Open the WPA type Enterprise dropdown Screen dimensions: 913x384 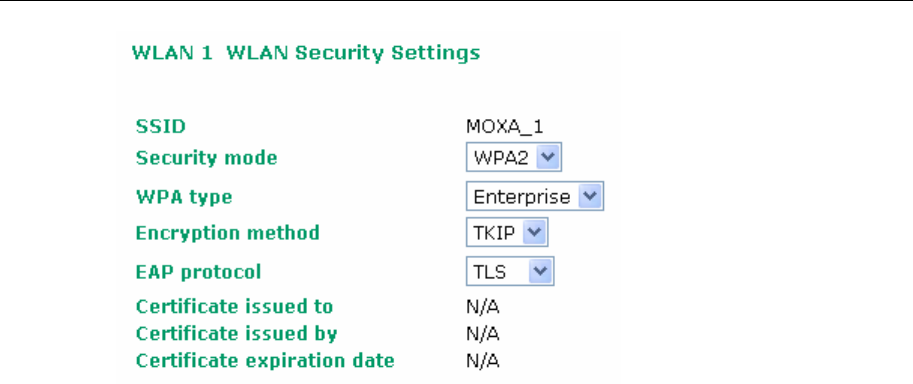pyautogui.click(x=535, y=196)
